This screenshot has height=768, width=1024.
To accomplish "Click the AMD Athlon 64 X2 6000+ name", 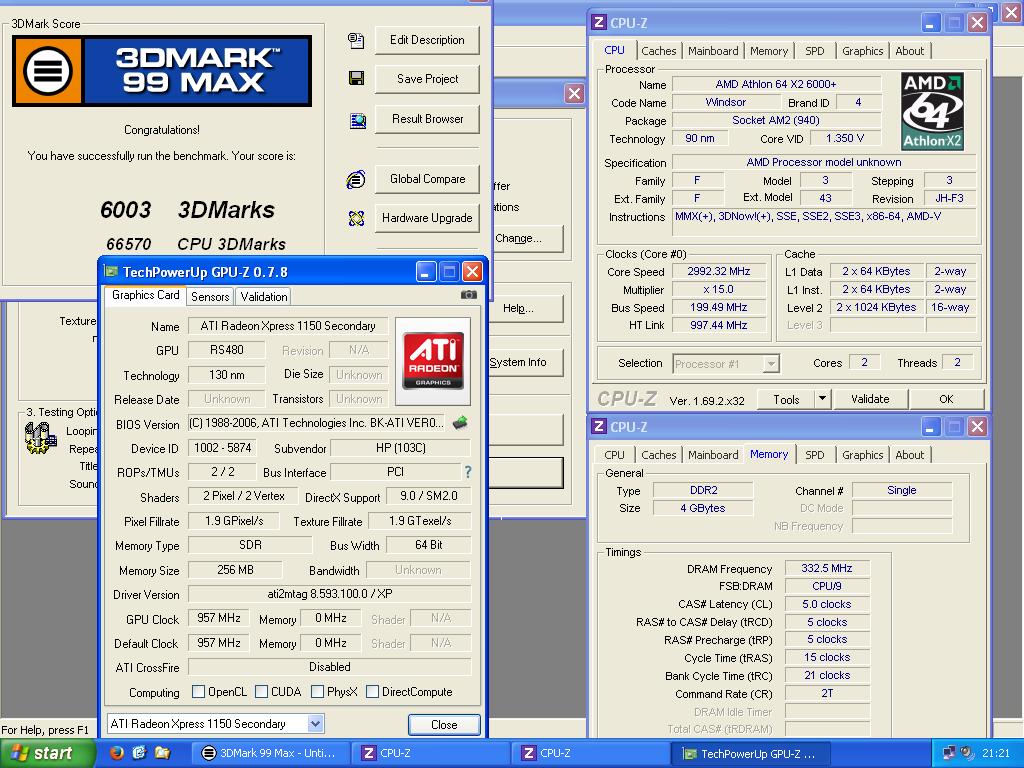I will [776, 84].
